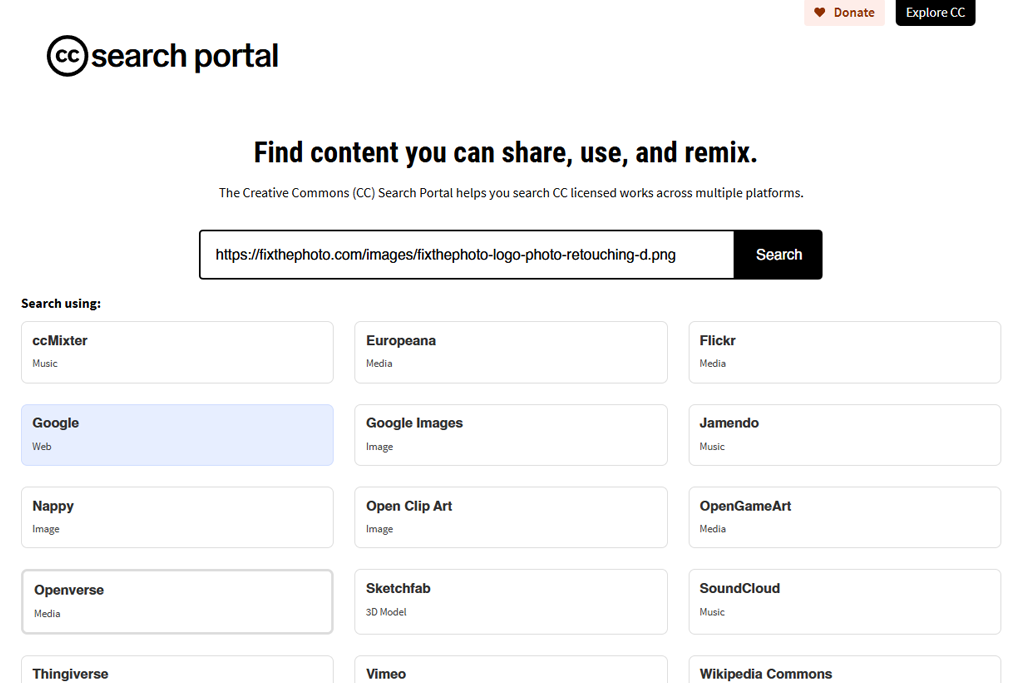Focus the search query input field
This screenshot has width=1024, height=683.
(x=466, y=255)
